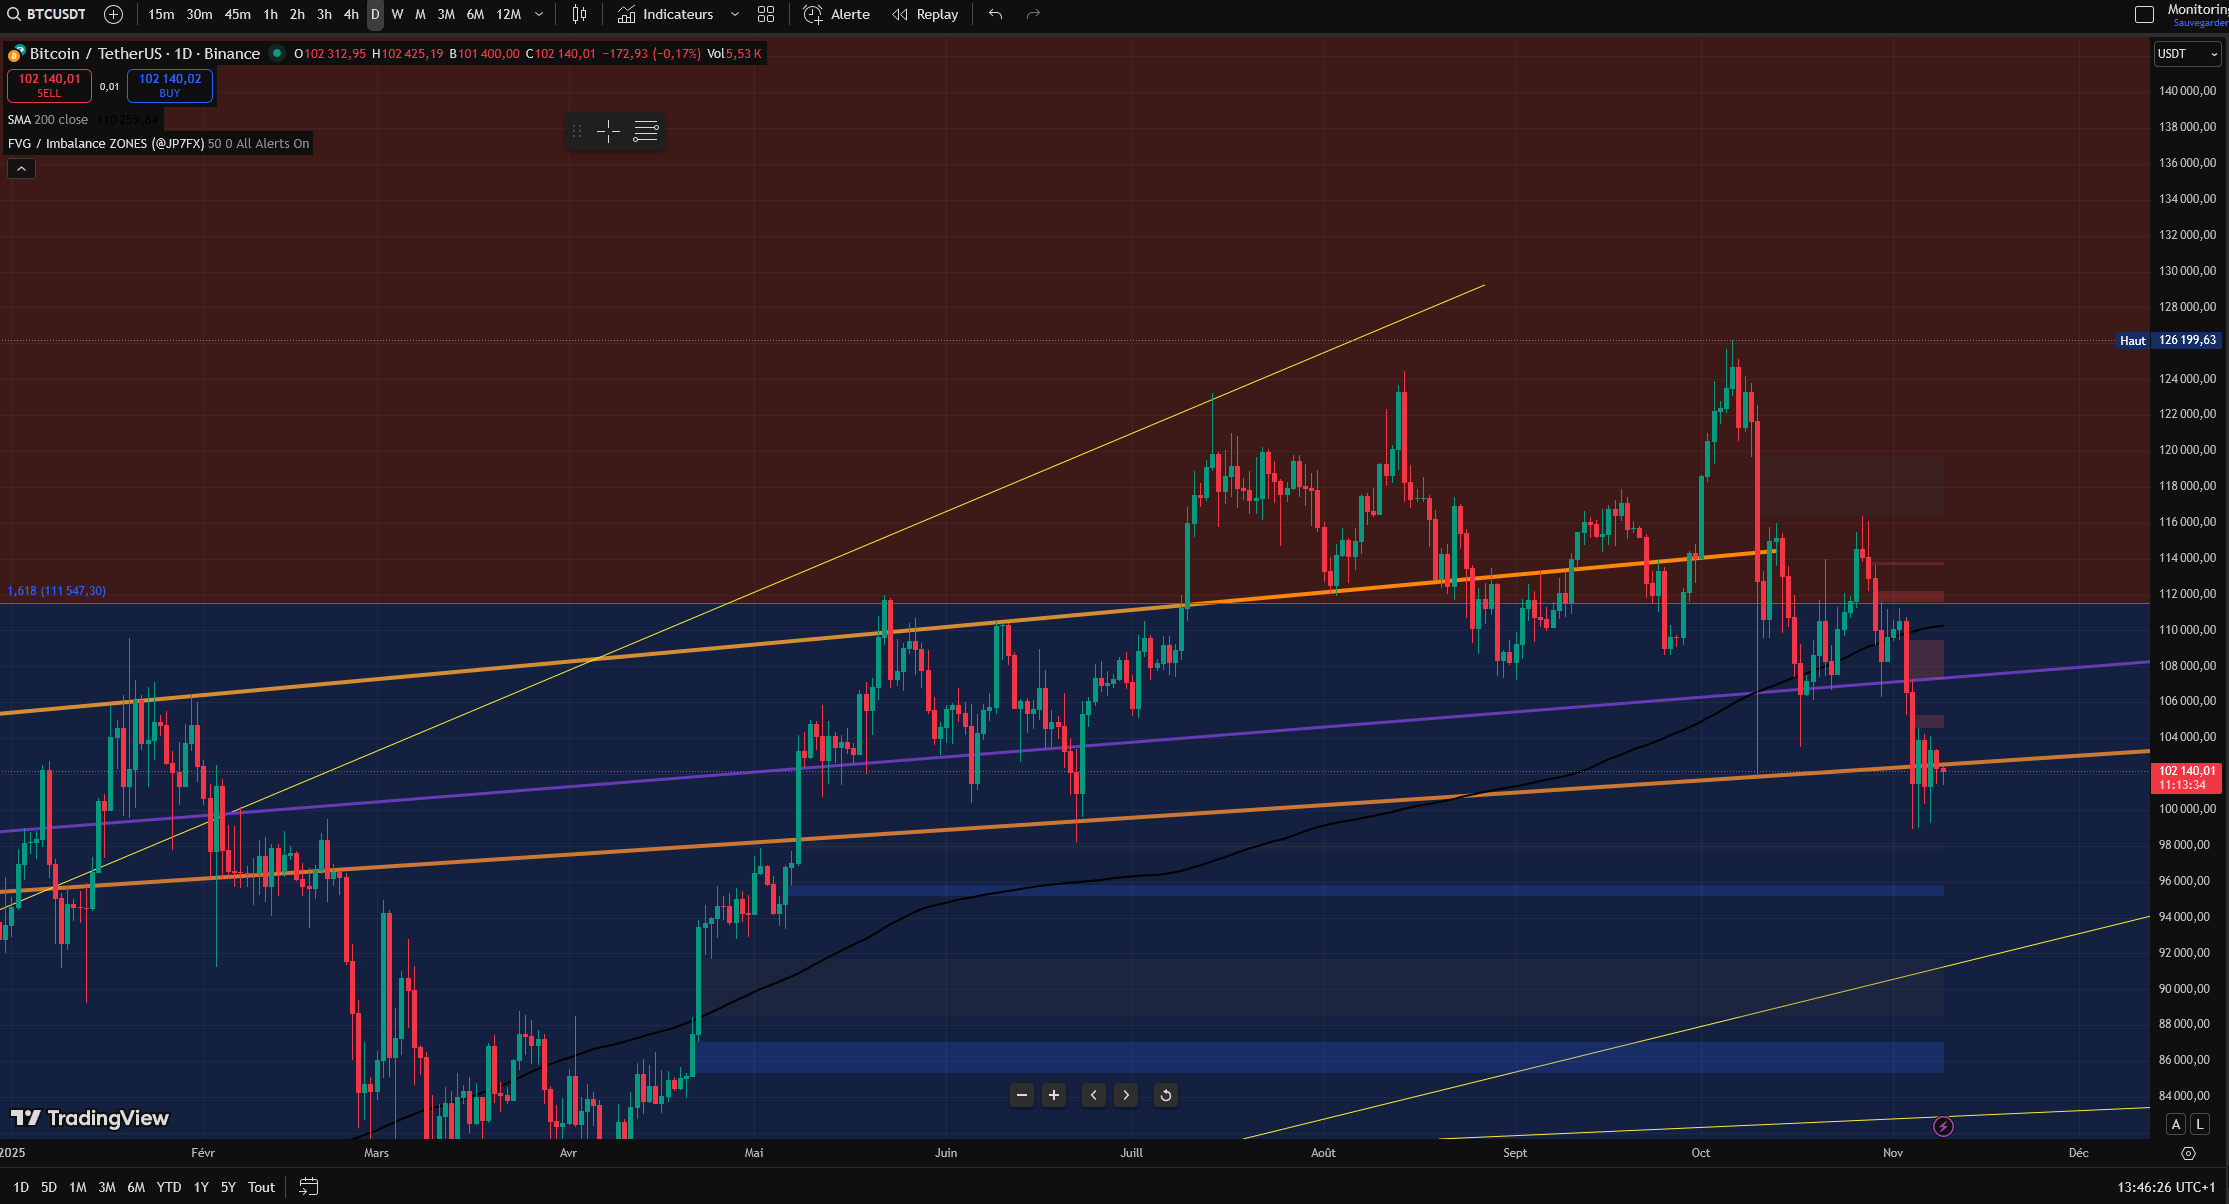
Task: Expand the timeframe list chevron after 12M
Action: click(539, 14)
